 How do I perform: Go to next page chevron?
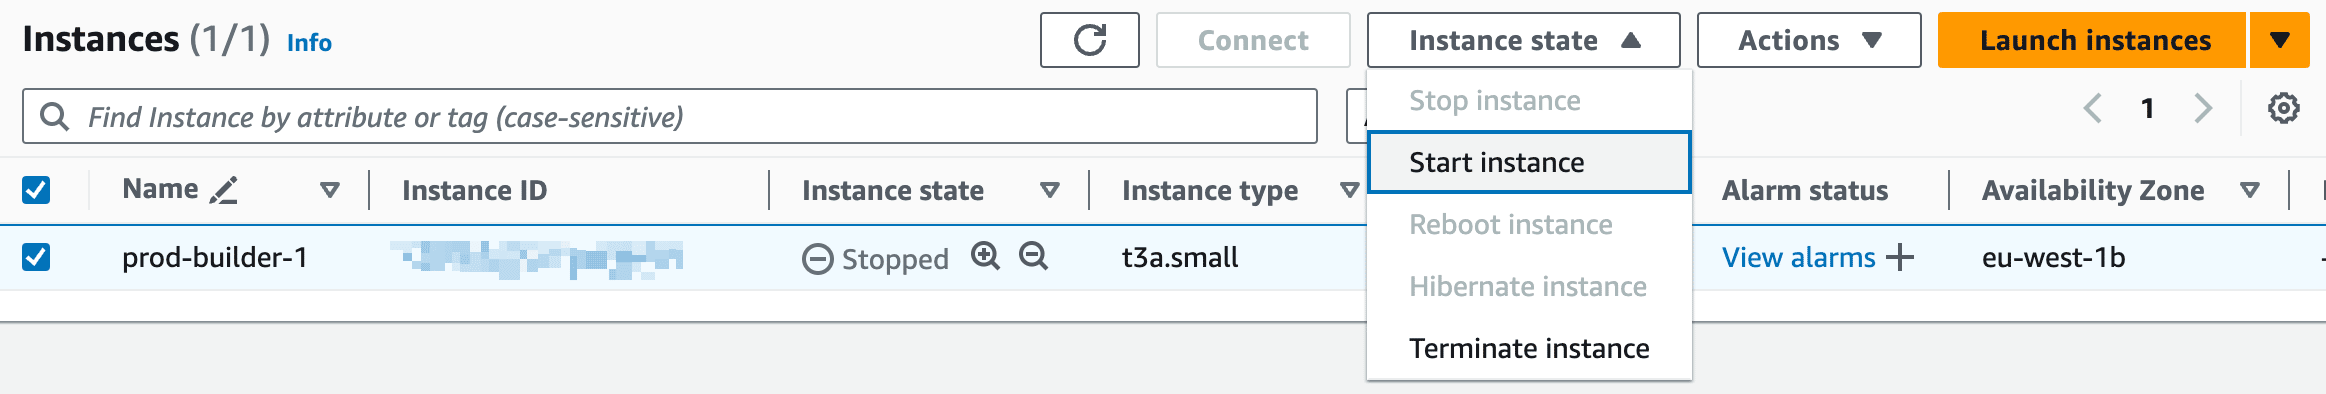pyautogui.click(x=2203, y=108)
